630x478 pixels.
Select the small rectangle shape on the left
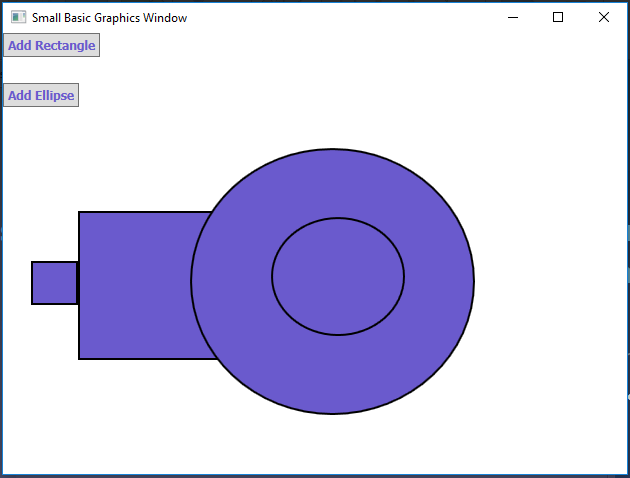55,283
